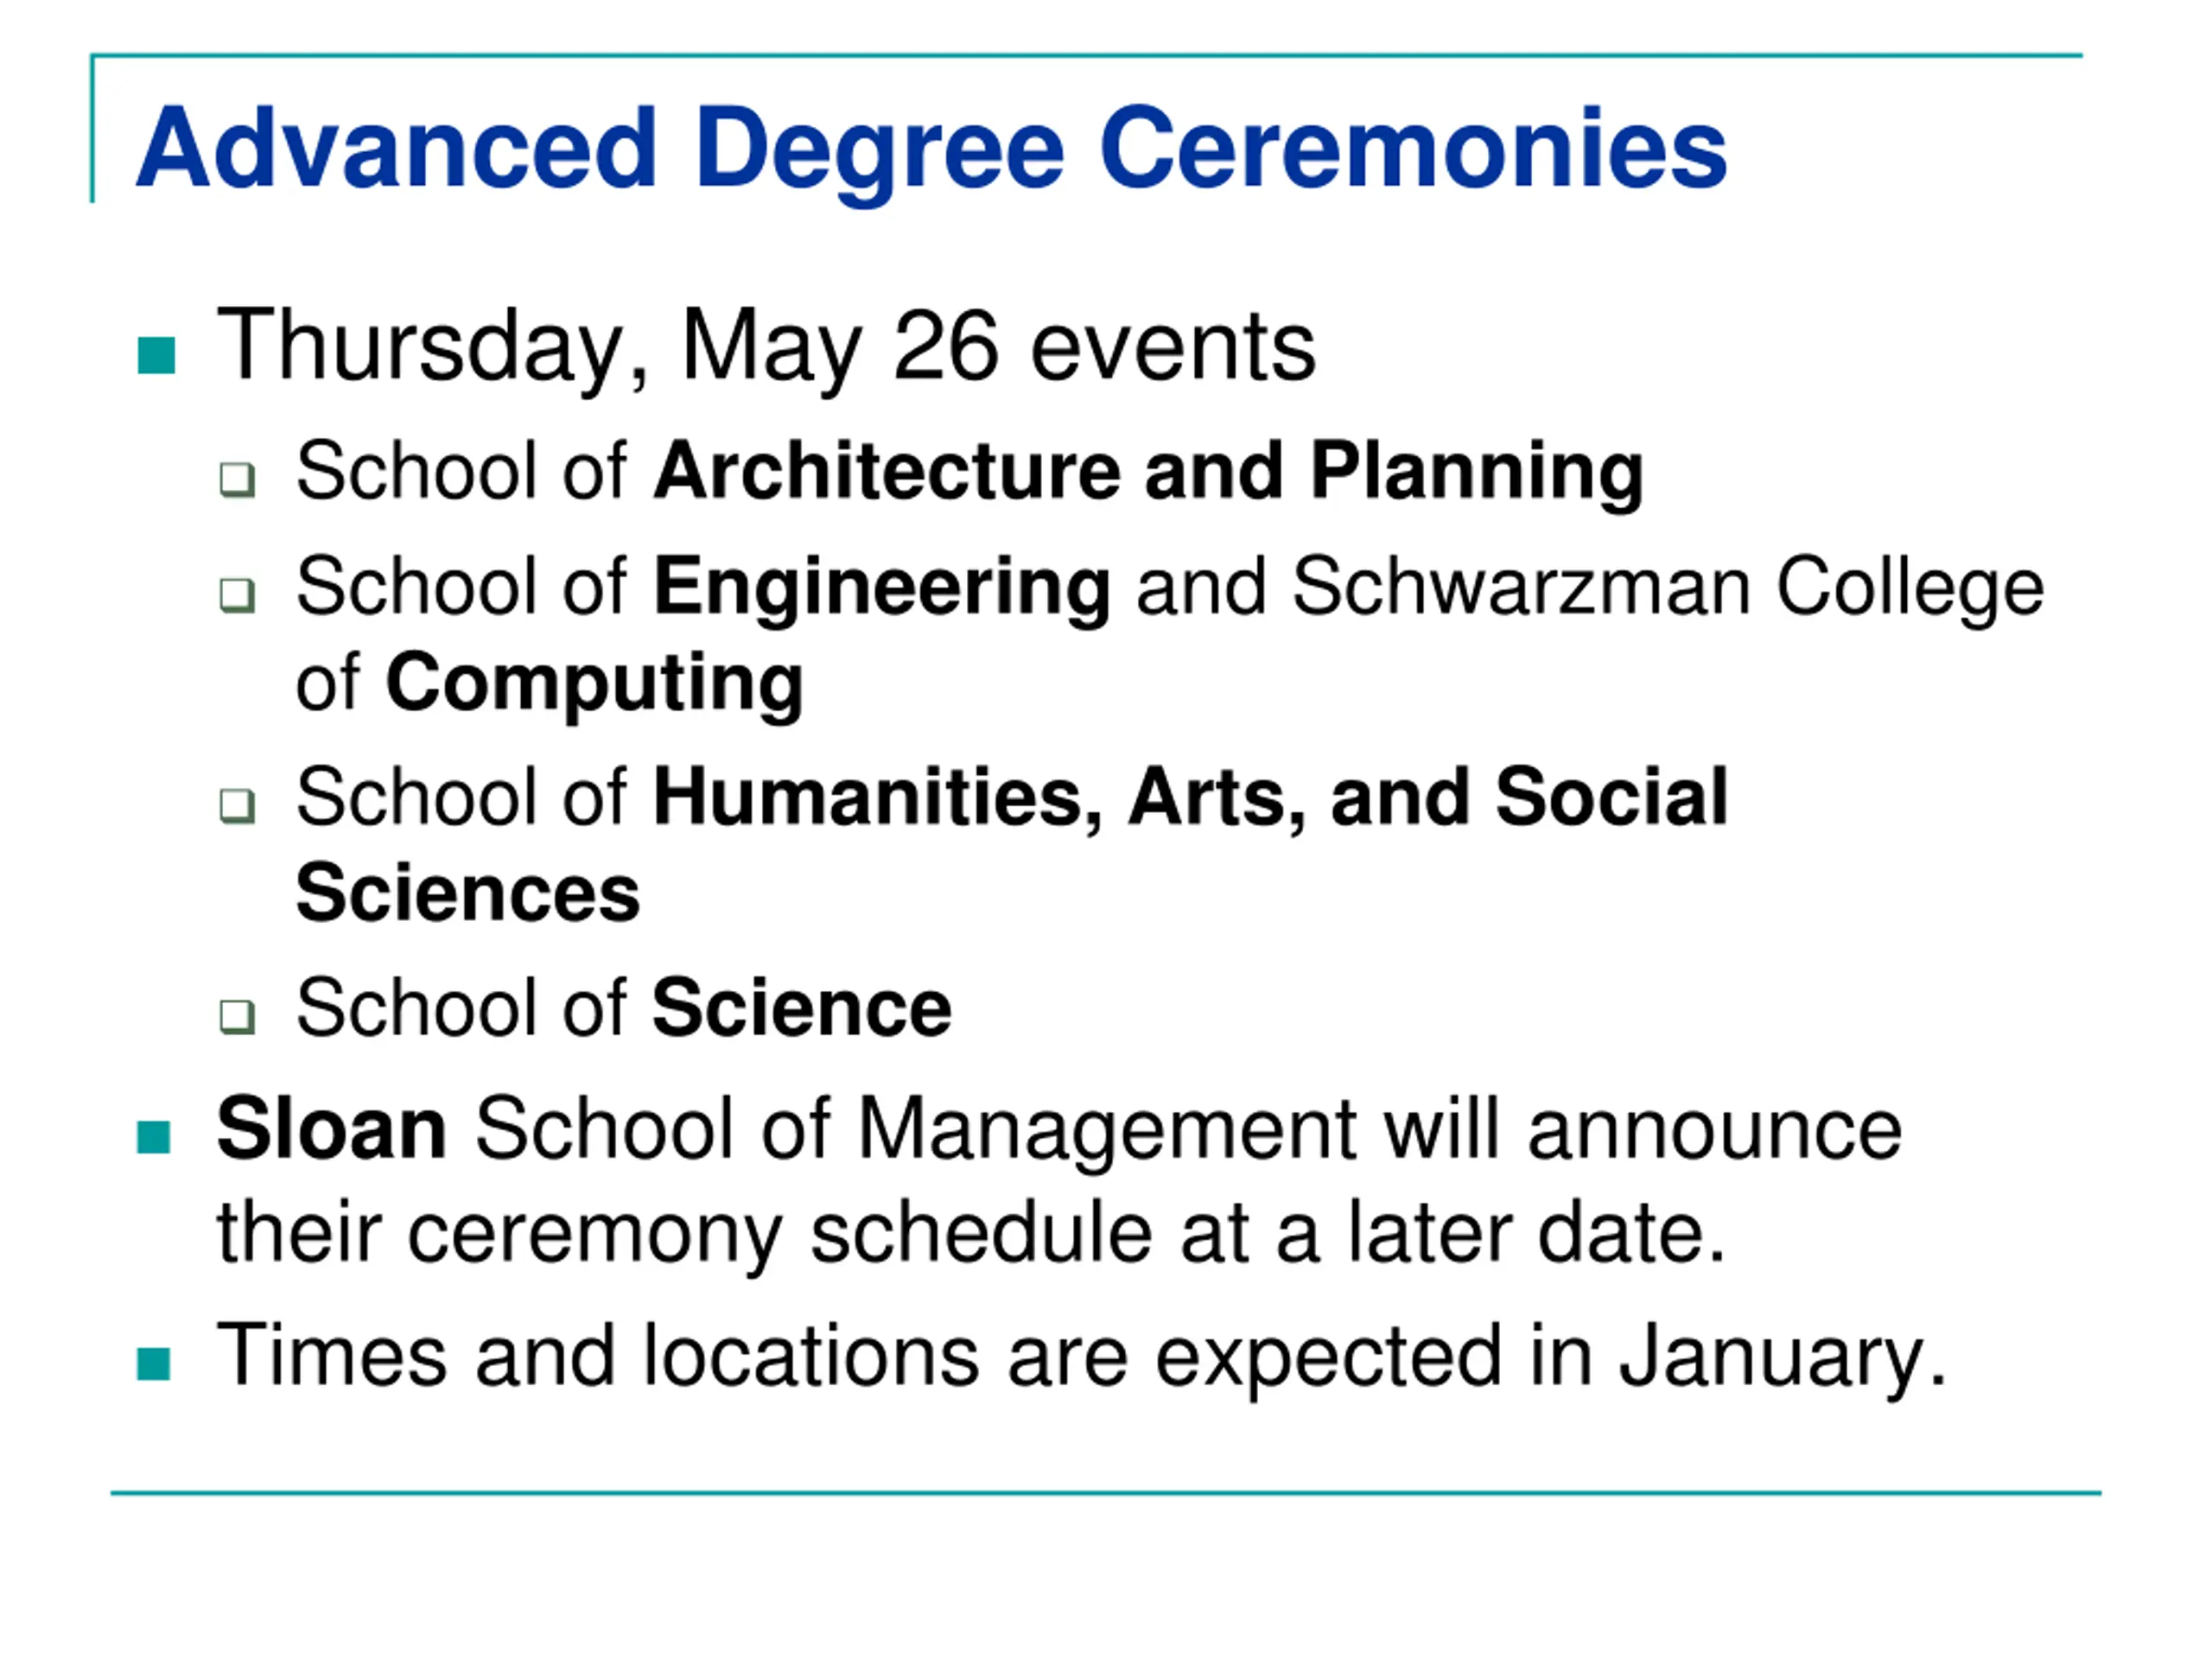This screenshot has width=2212, height=1659.
Task: Click the hollow square bullet beside Architecture and Planning
Action: point(237,479)
